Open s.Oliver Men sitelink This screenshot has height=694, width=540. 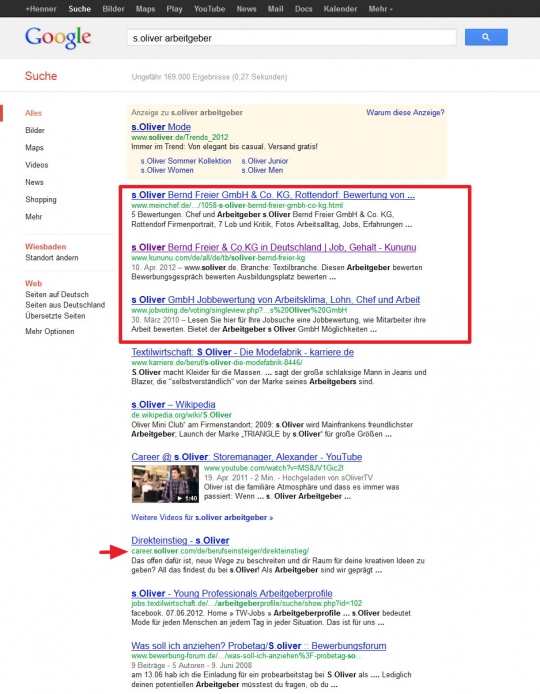click(262, 170)
